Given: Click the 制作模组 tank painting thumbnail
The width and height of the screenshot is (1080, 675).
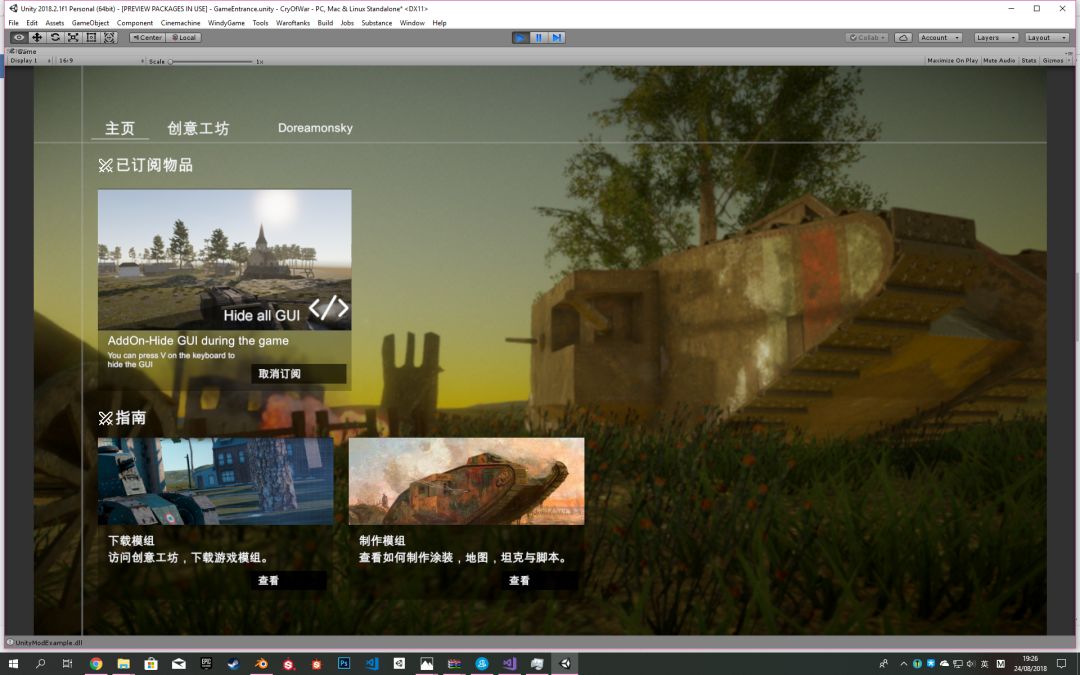Looking at the screenshot, I should tap(466, 481).
